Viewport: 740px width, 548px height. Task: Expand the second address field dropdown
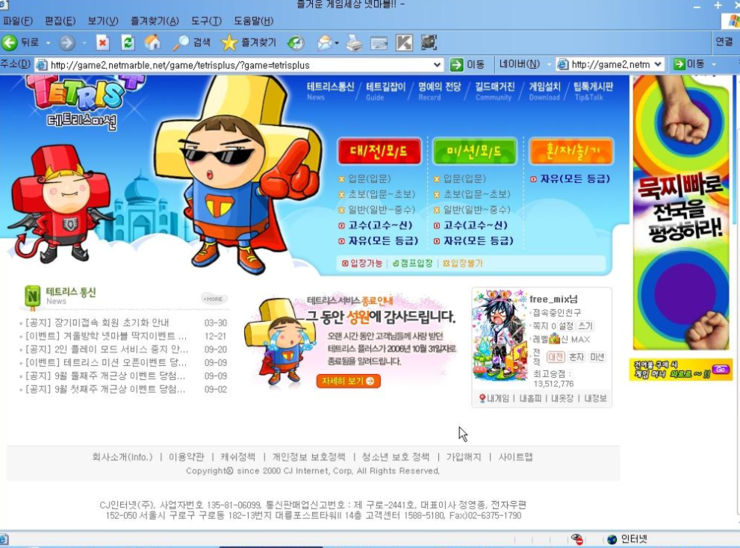658,64
